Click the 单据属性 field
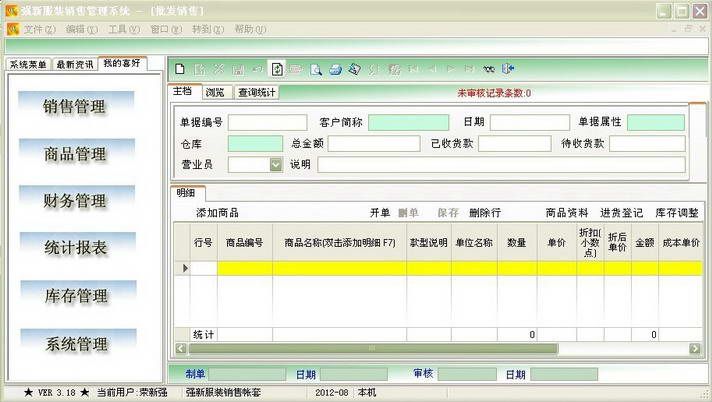The height and width of the screenshot is (402, 712). [x=656, y=123]
